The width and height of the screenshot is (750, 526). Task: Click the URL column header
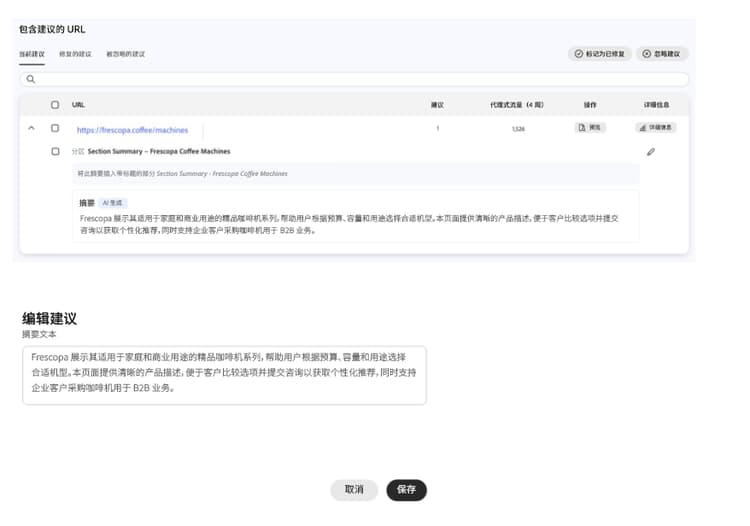tap(78, 105)
